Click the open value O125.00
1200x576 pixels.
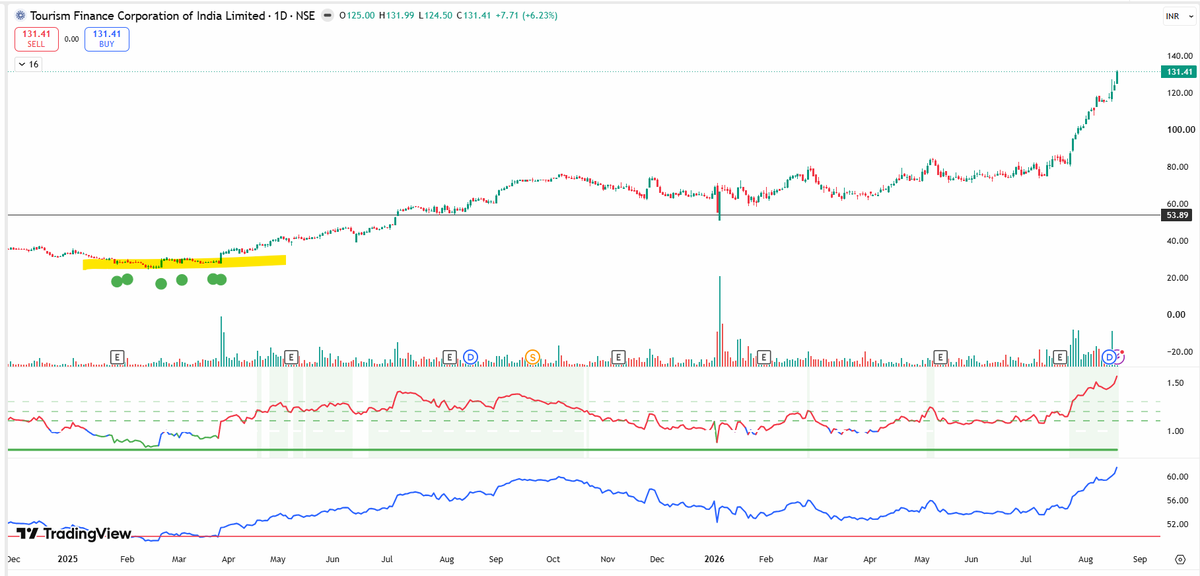click(x=359, y=16)
